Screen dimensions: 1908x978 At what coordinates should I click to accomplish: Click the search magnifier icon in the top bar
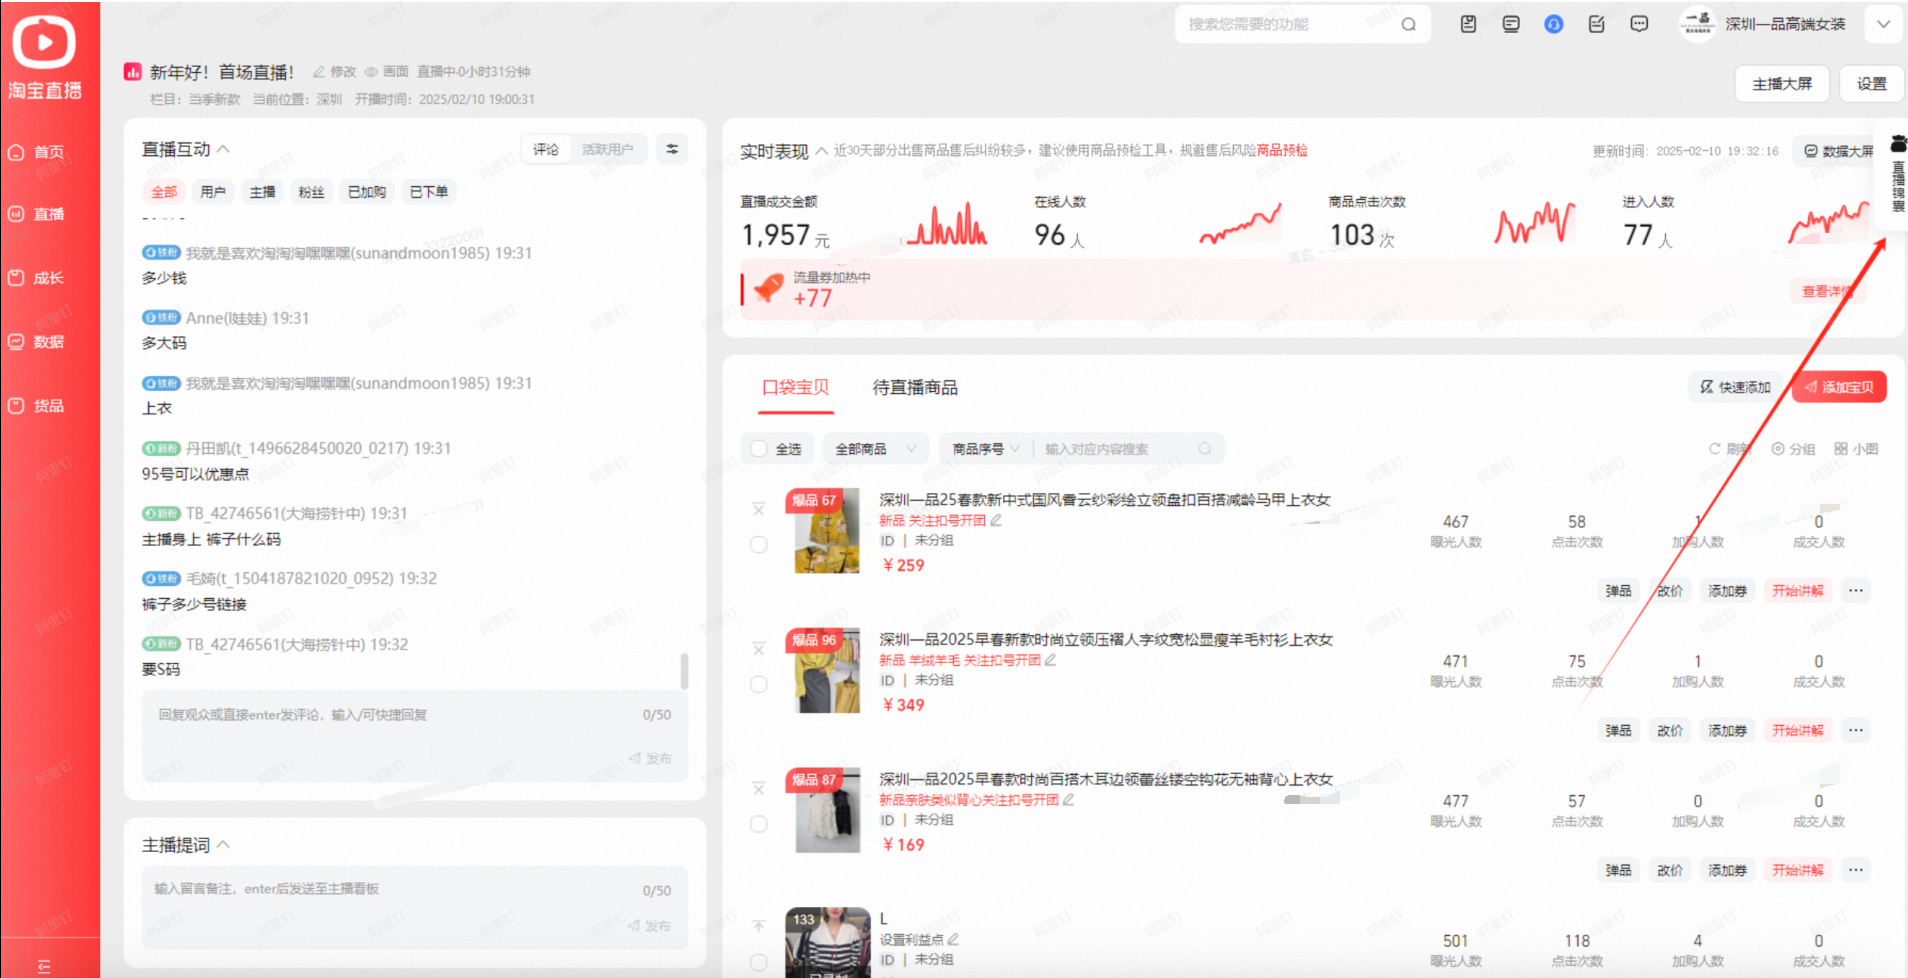click(x=1408, y=24)
